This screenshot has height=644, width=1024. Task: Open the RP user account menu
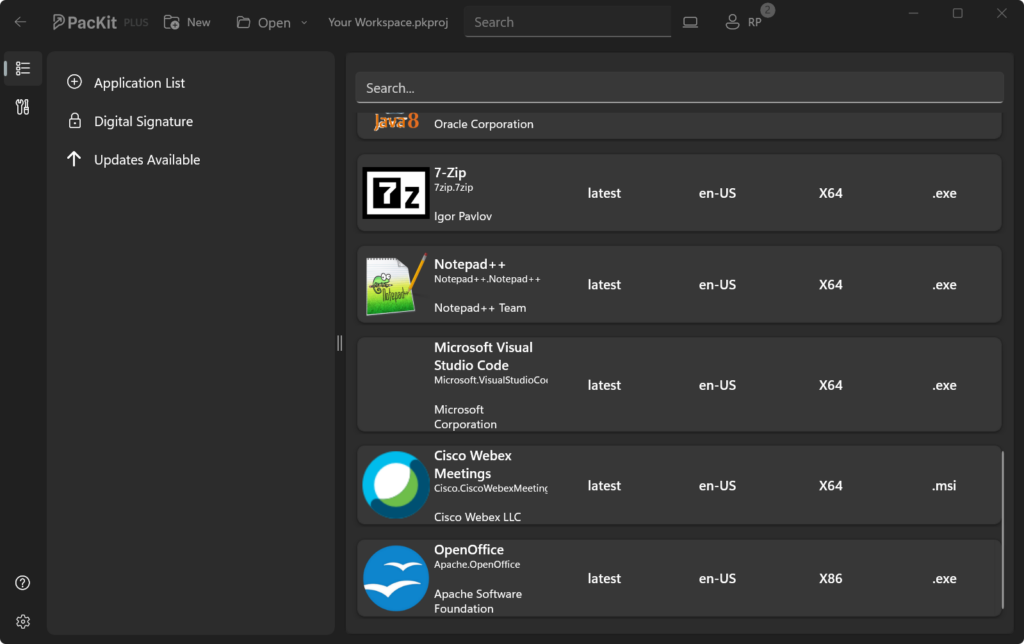(743, 22)
